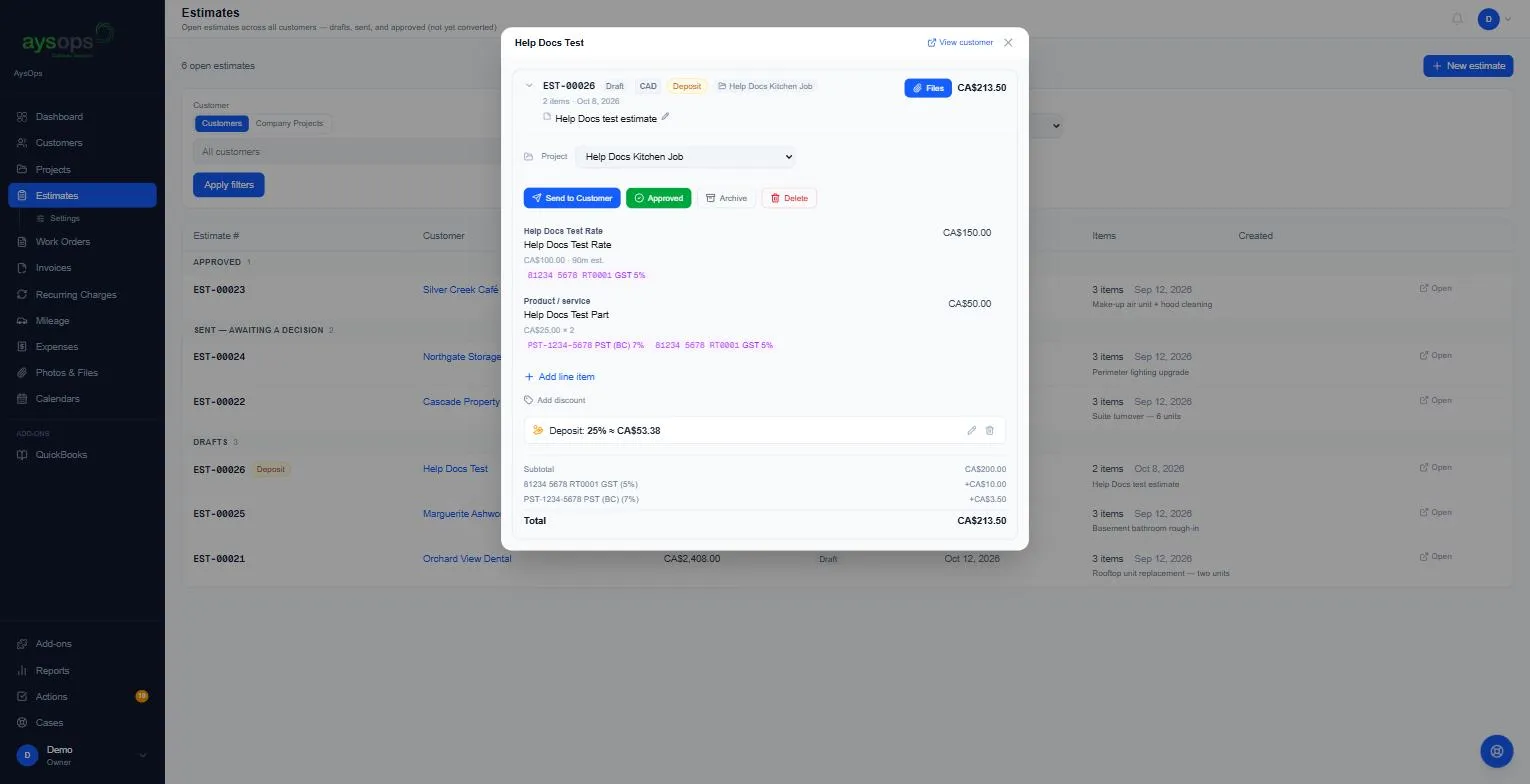This screenshot has width=1530, height=784.
Task: Mark the estimate as Approved
Action: click(658, 198)
